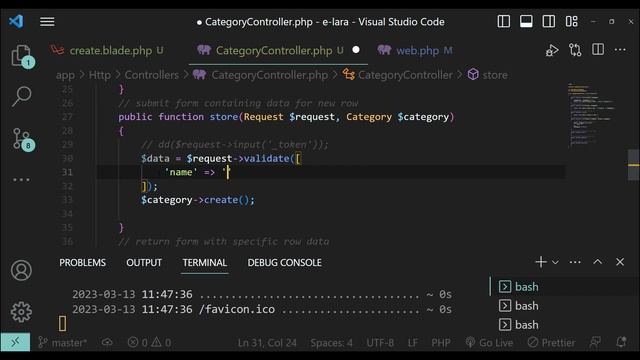Open errors and warnings status item

(x=149, y=342)
